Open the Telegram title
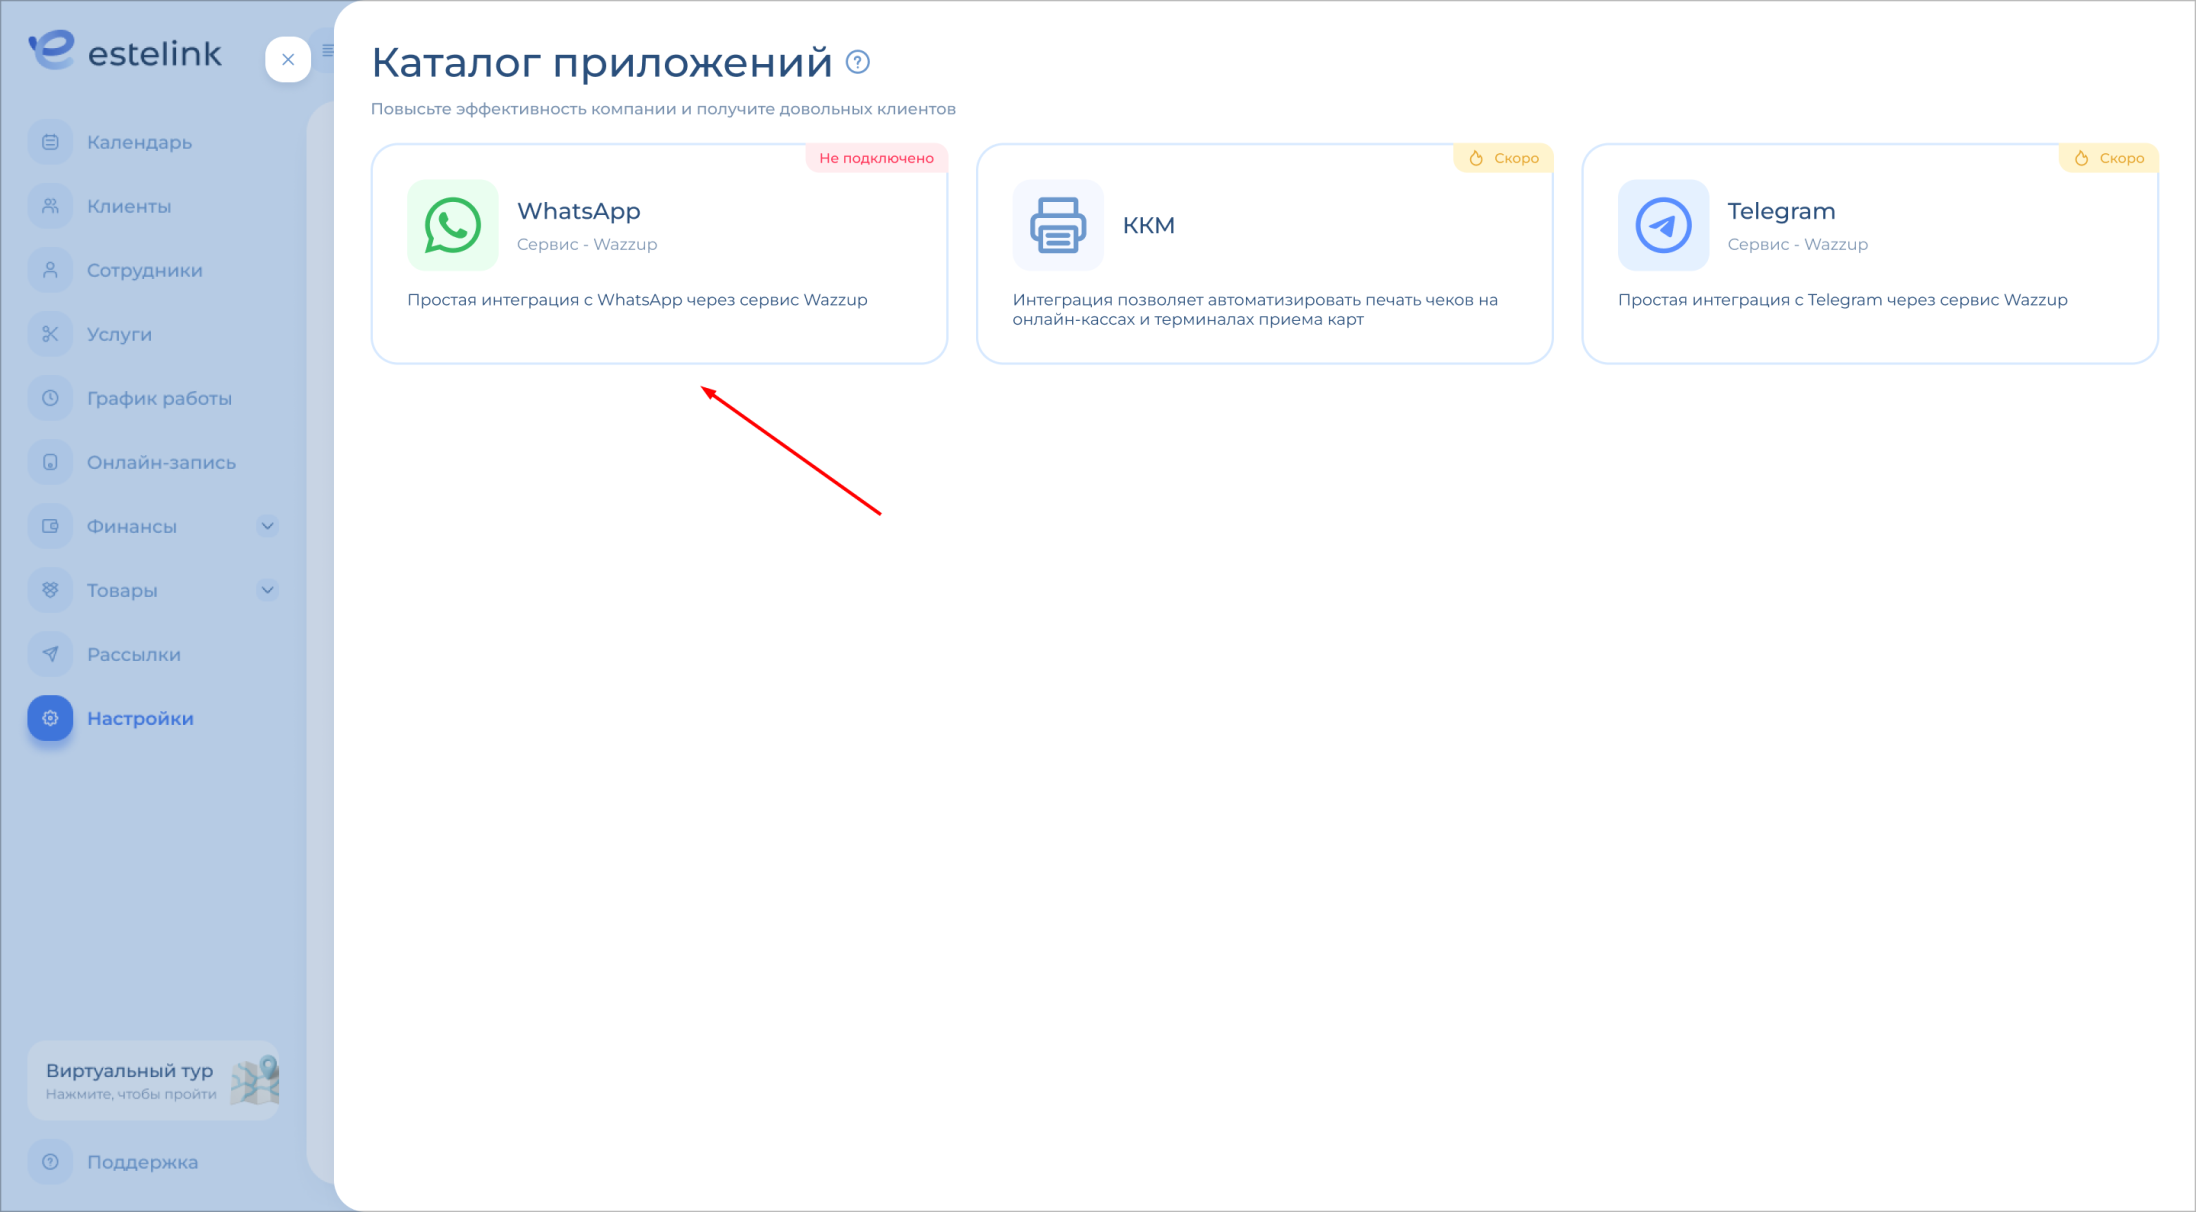2196x1212 pixels. [1781, 211]
